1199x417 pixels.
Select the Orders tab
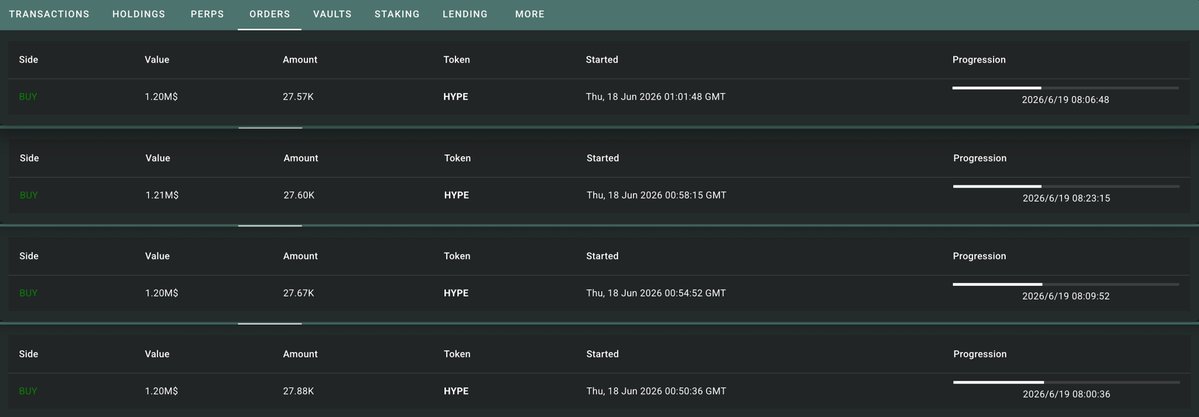click(269, 15)
